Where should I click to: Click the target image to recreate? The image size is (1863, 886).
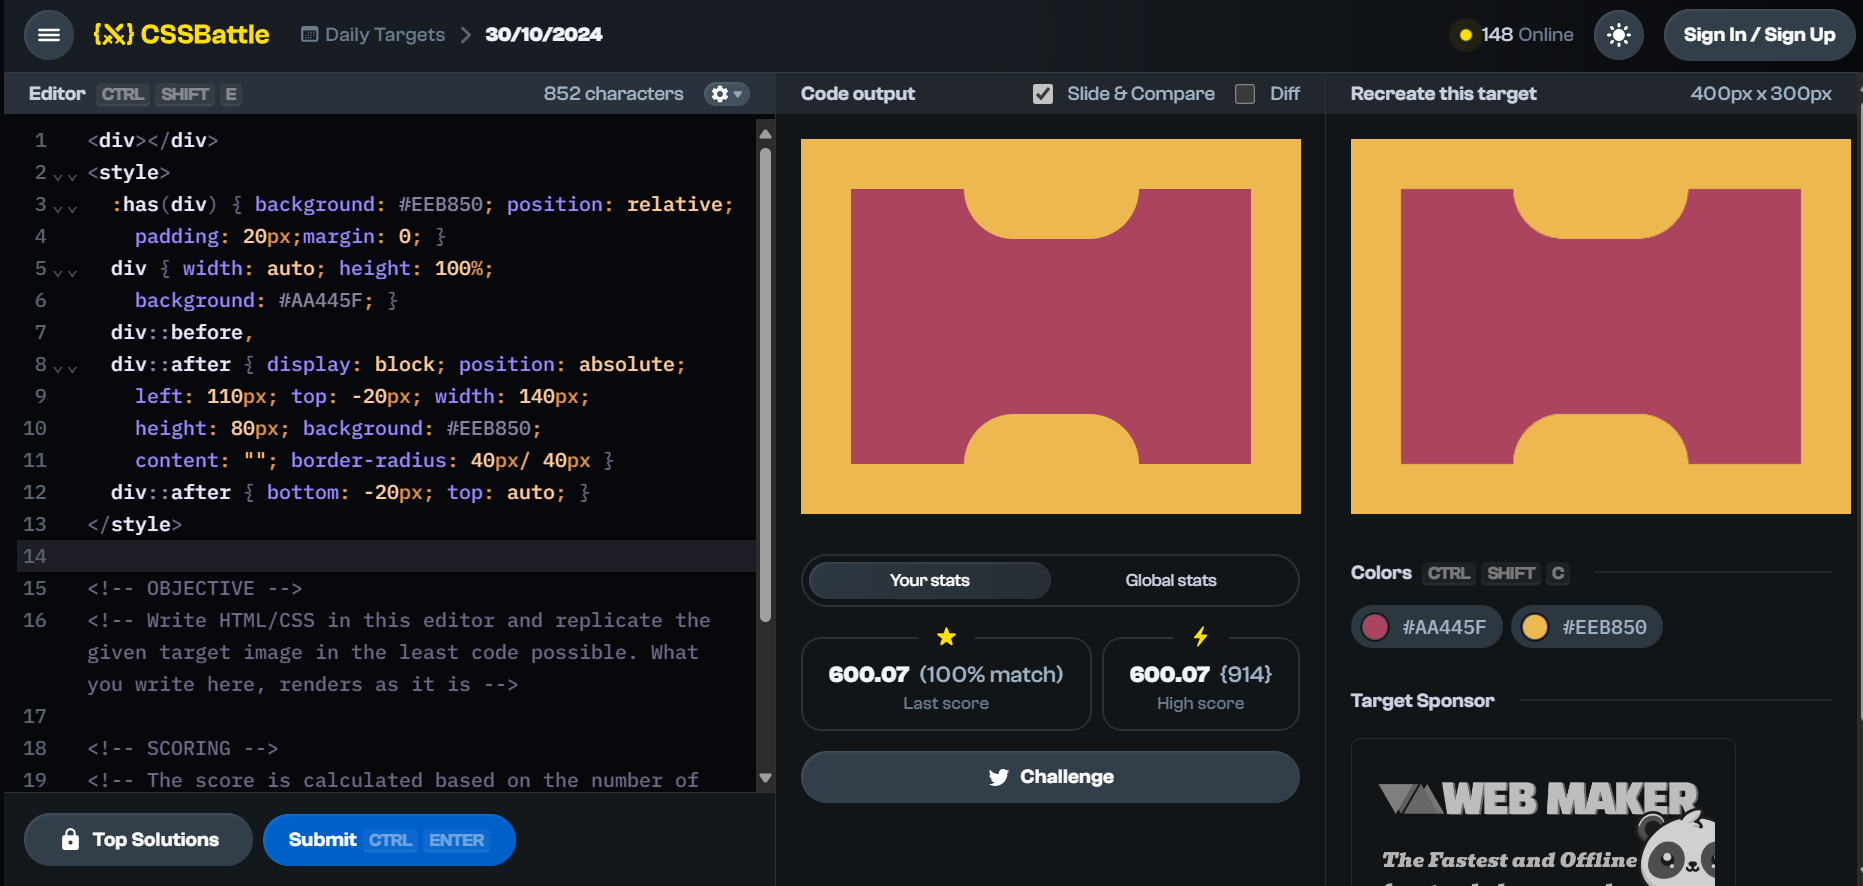(1601, 326)
